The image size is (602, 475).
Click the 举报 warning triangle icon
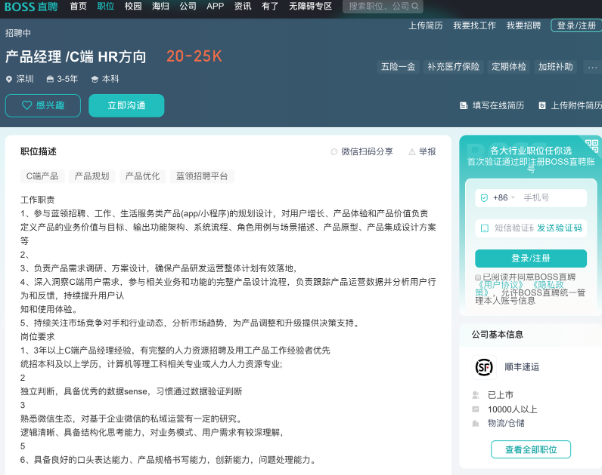pos(412,152)
